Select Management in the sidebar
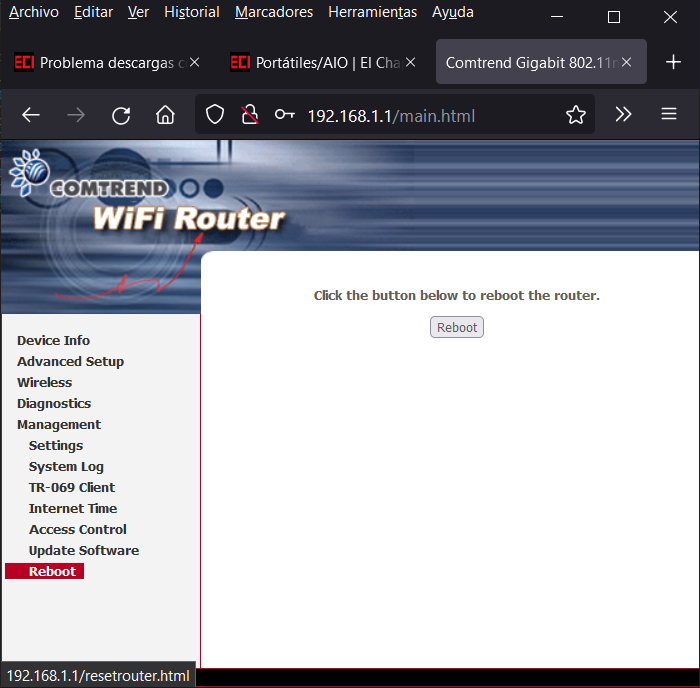 pos(59,425)
